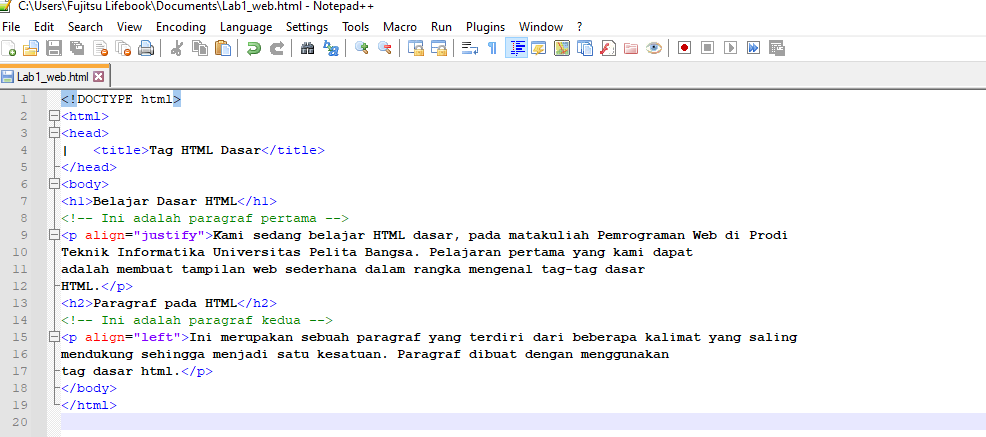
Task: Open the Run menu
Action: [x=441, y=27]
